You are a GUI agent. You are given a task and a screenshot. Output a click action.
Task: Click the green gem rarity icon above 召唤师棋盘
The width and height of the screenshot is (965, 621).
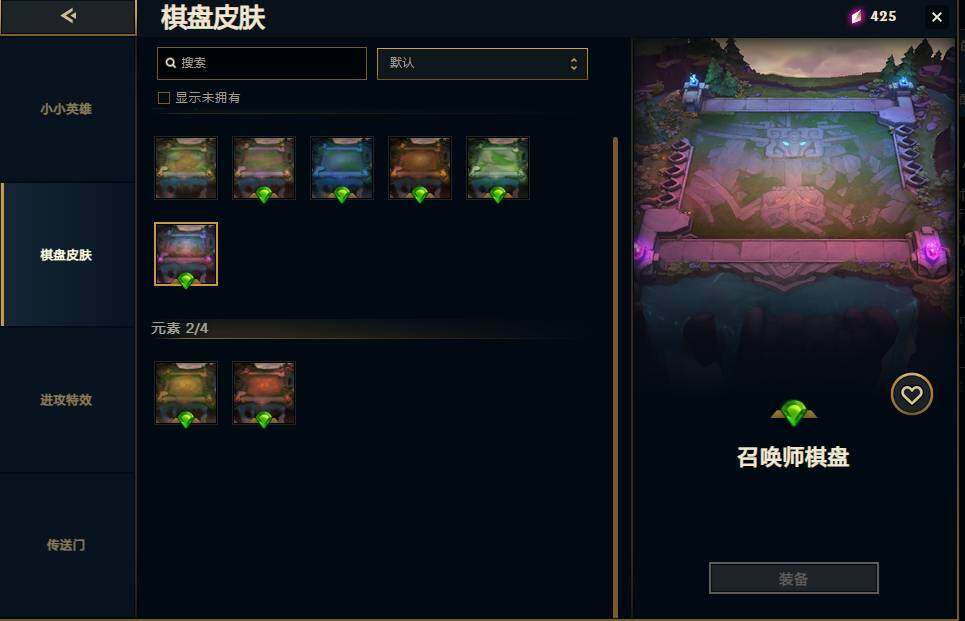pos(793,412)
